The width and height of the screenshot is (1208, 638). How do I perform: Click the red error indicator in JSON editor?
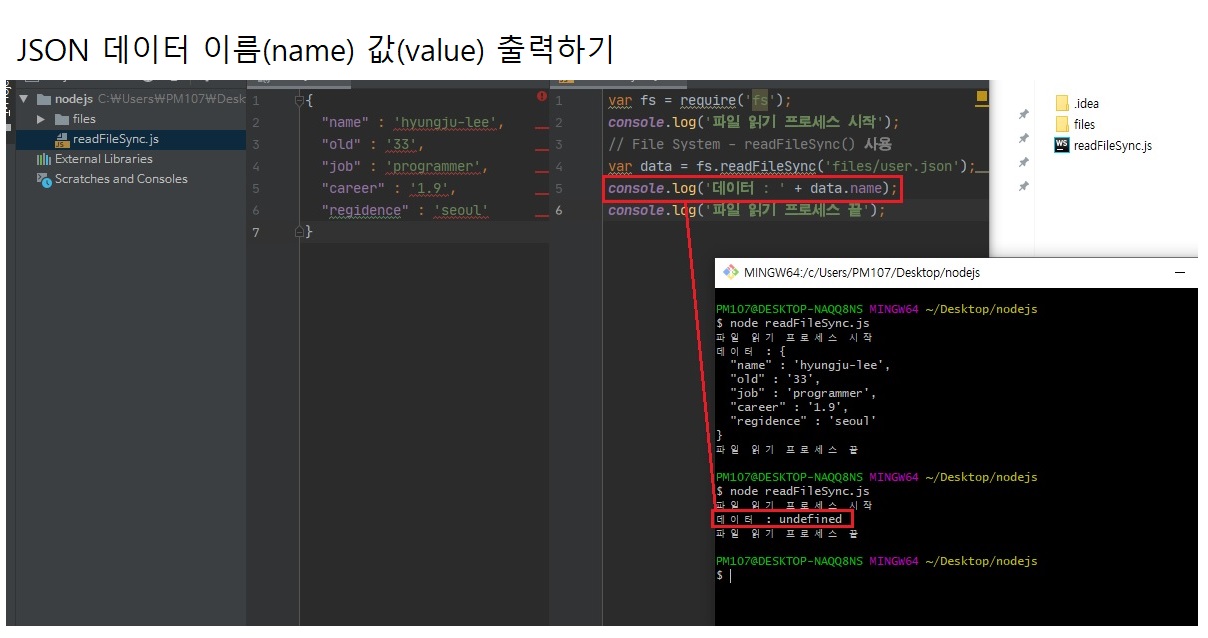click(541, 96)
